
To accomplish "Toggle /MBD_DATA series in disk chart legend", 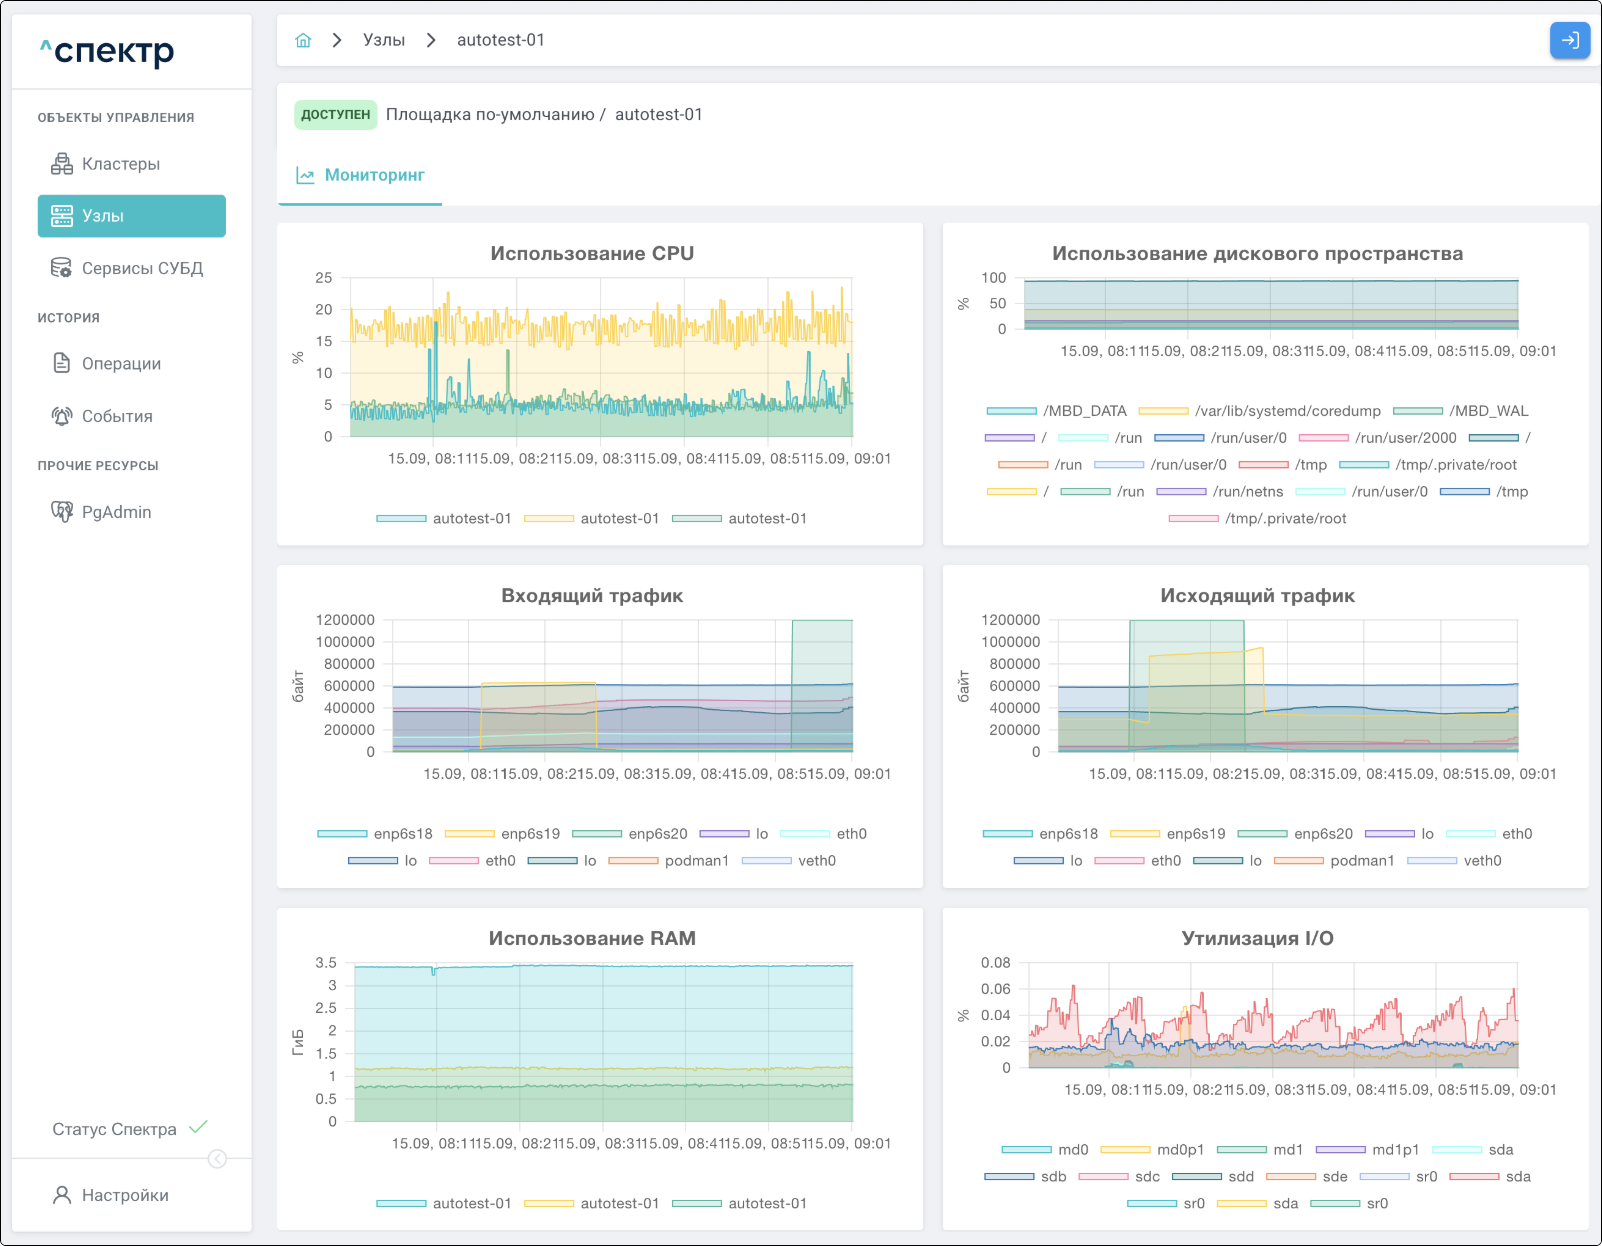I will click(x=1056, y=411).
